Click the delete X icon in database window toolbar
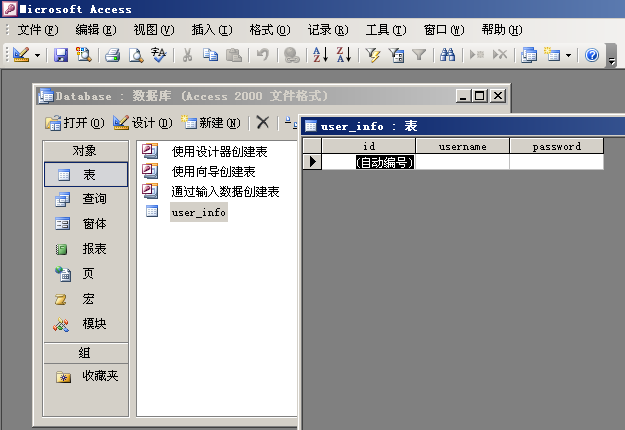625x430 pixels. click(x=263, y=123)
